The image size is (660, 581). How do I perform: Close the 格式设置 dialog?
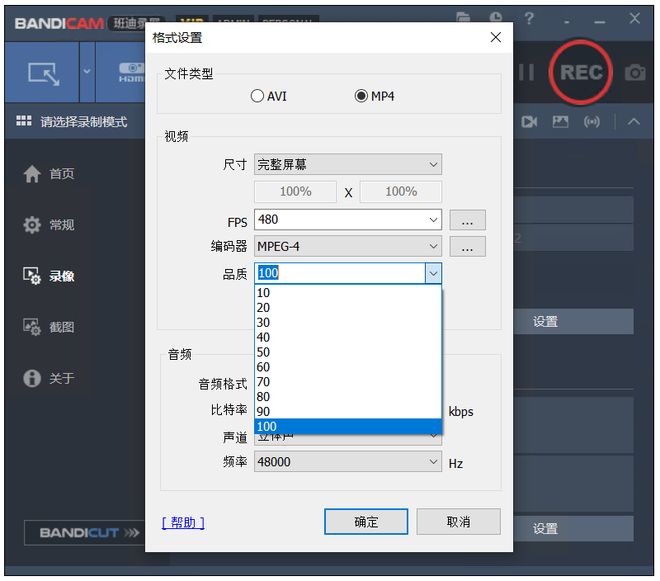496,37
